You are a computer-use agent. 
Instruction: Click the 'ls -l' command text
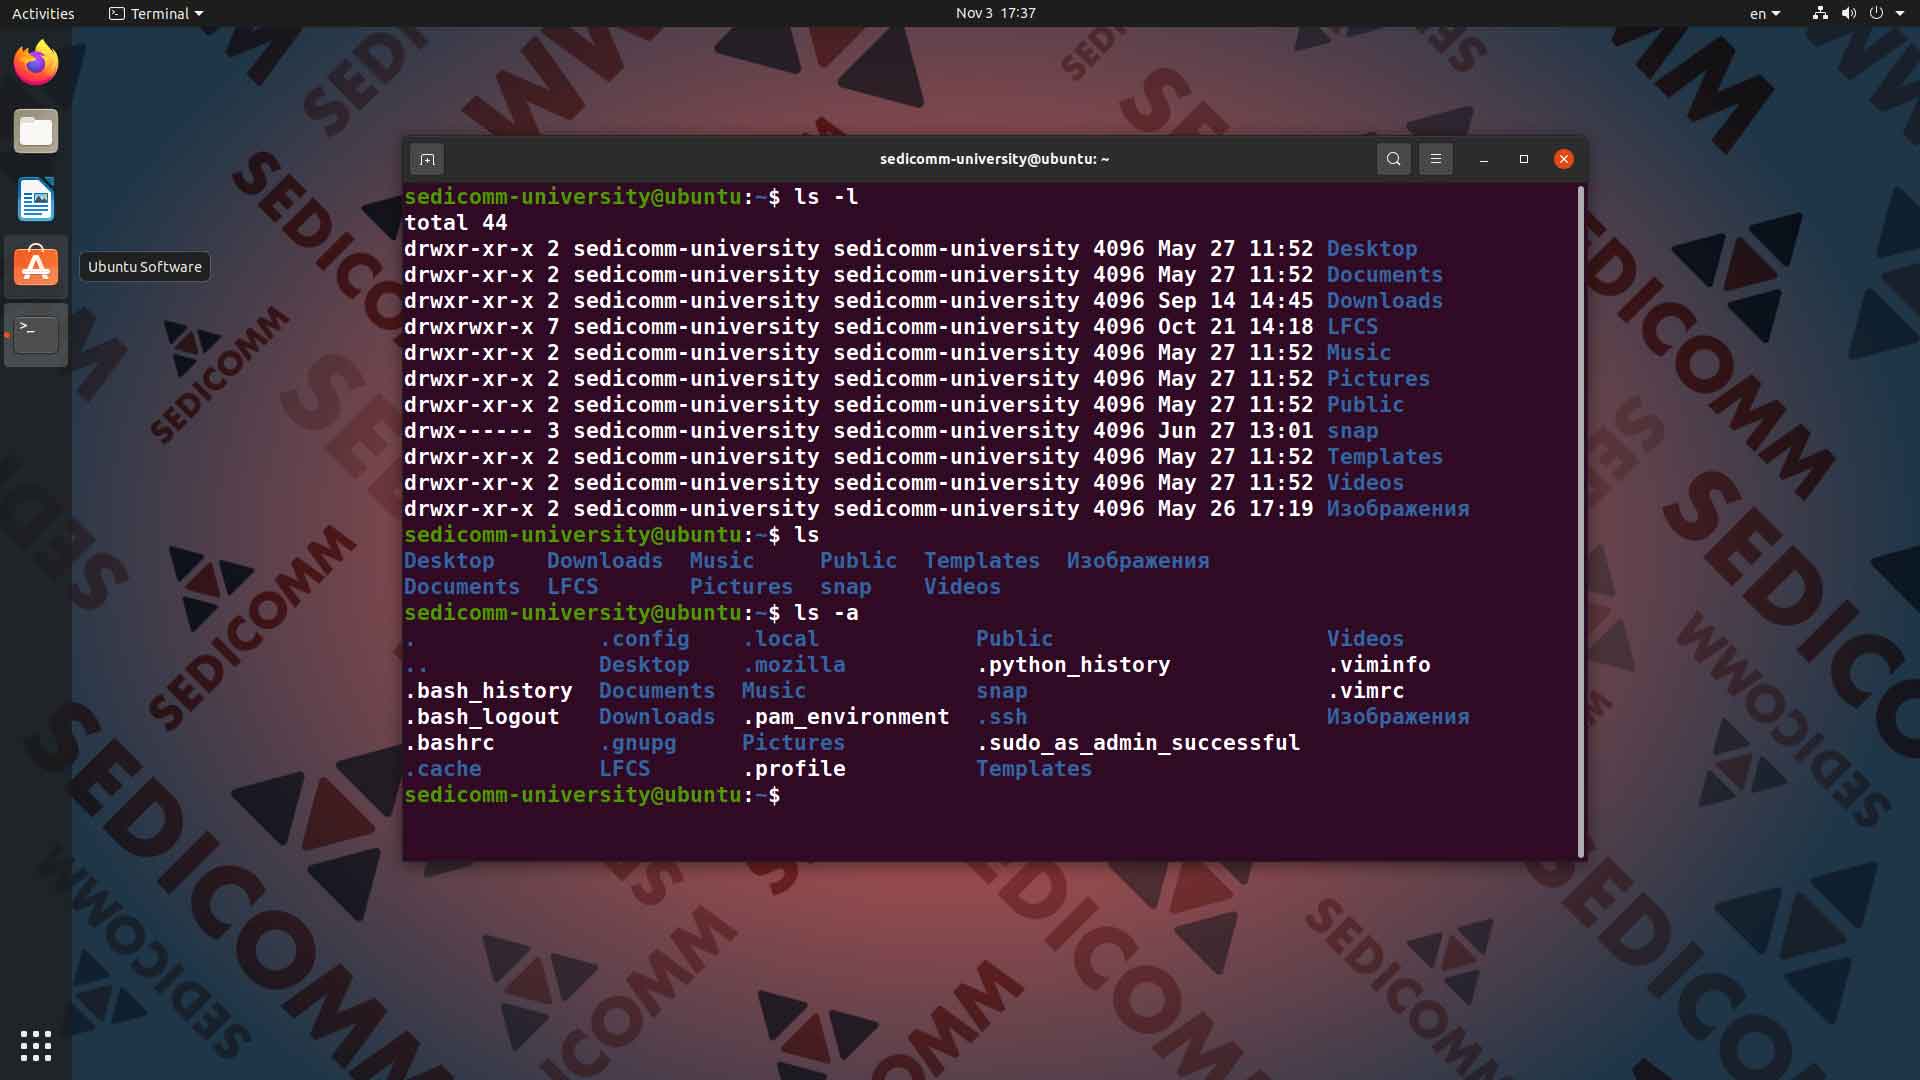point(826,197)
